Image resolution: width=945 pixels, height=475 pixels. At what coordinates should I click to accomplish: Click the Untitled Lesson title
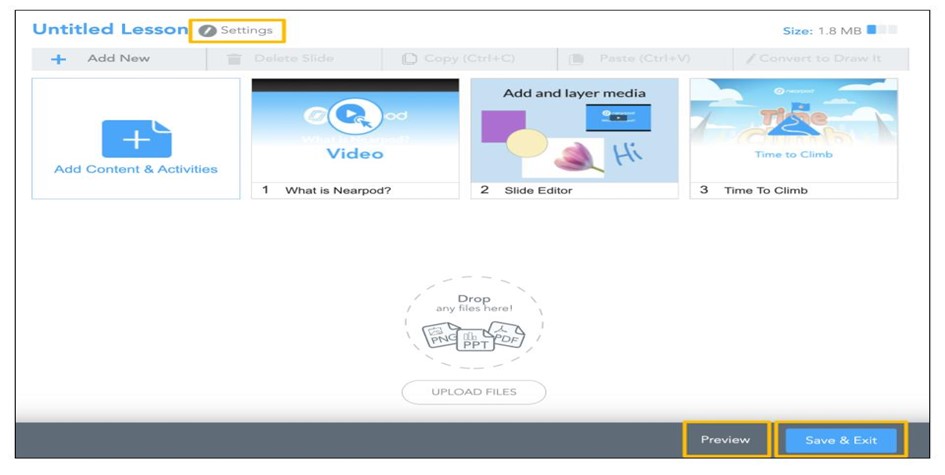[x=110, y=30]
